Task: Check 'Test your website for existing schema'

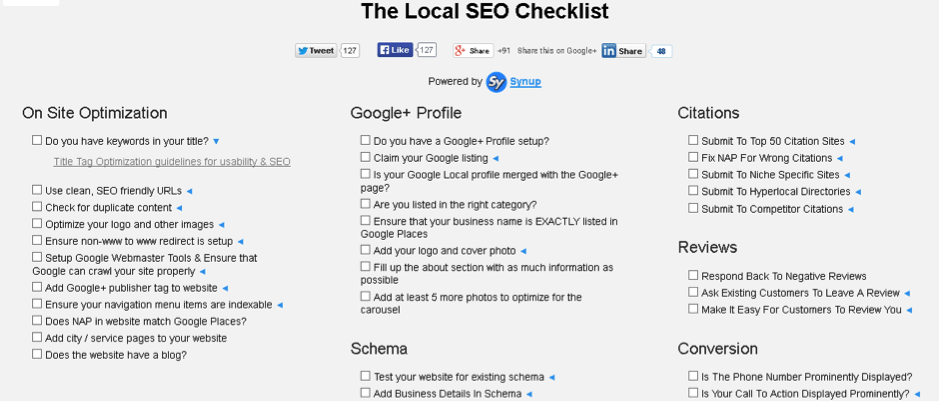Action: [365, 376]
